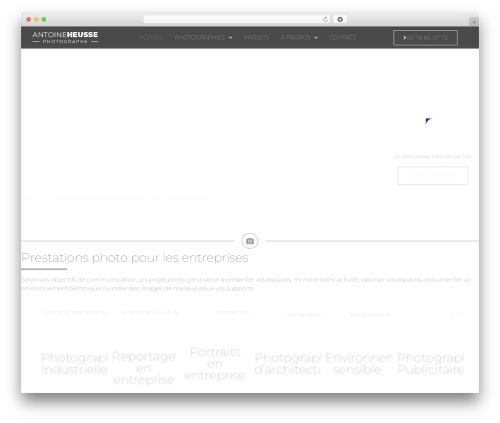Open the Photographie d'architecture service
The image size is (500, 423).
pyautogui.click(x=288, y=363)
